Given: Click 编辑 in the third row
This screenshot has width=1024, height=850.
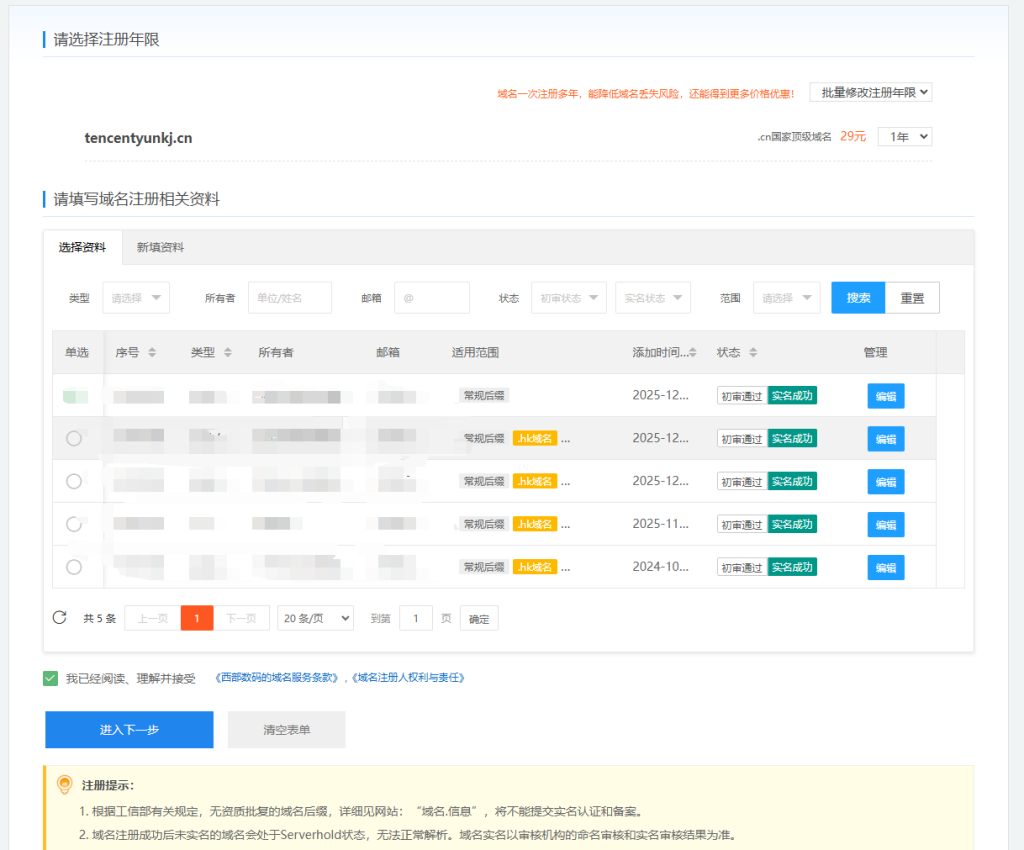Looking at the screenshot, I should 886,482.
